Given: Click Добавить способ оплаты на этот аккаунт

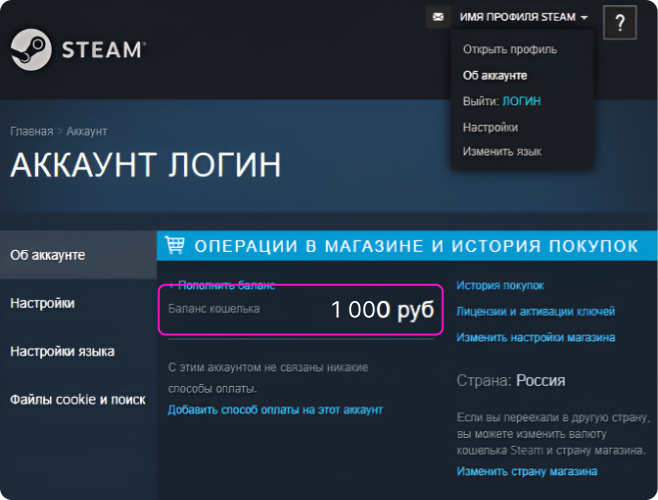Looking at the screenshot, I should point(275,410).
